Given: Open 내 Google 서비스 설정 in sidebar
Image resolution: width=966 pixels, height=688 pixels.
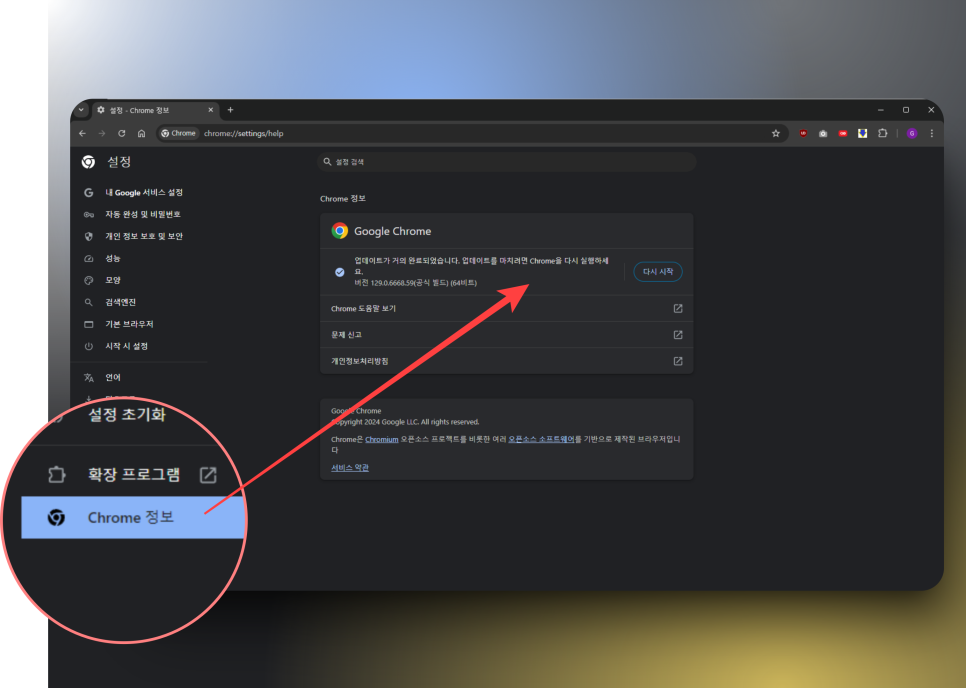Looking at the screenshot, I should pyautogui.click(x=139, y=193).
